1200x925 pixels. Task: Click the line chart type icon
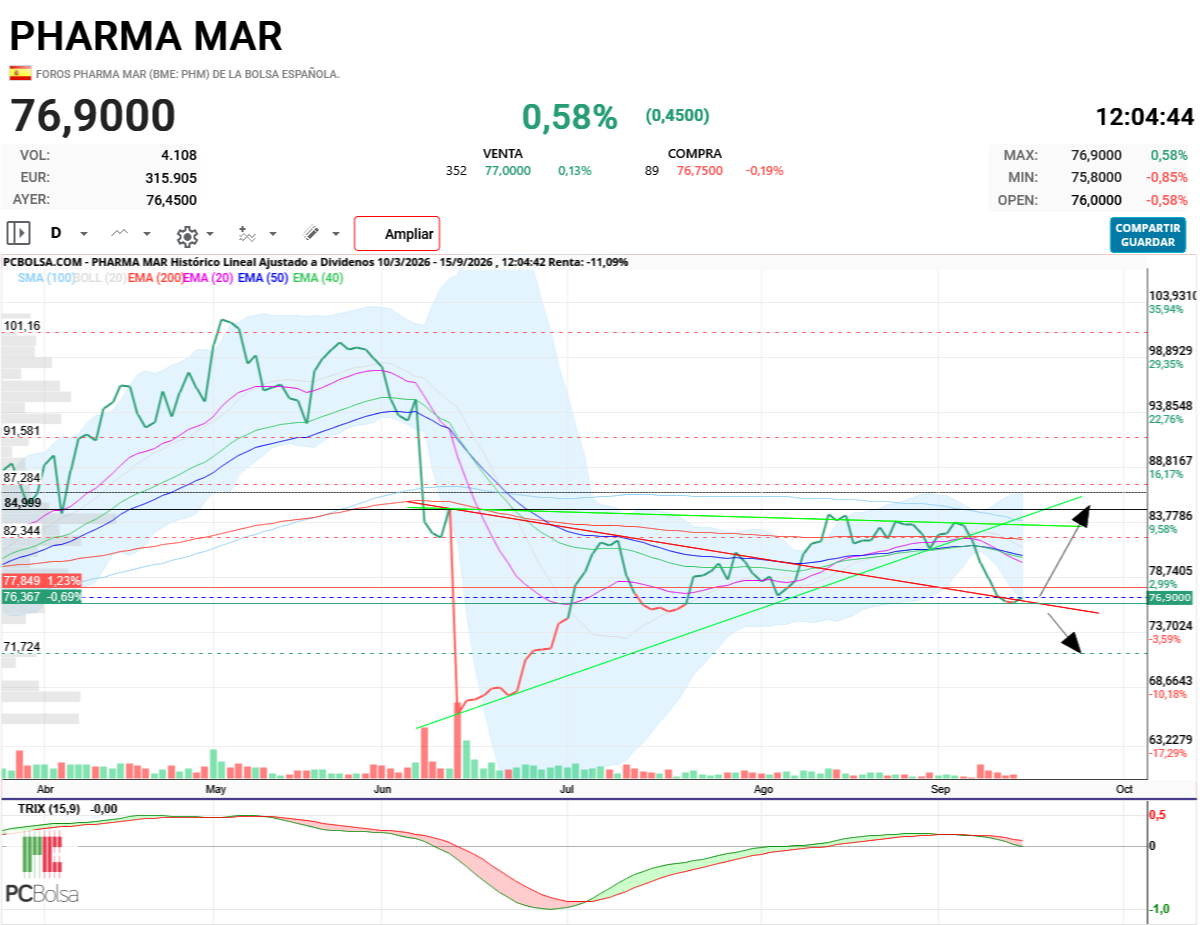pyautogui.click(x=120, y=233)
